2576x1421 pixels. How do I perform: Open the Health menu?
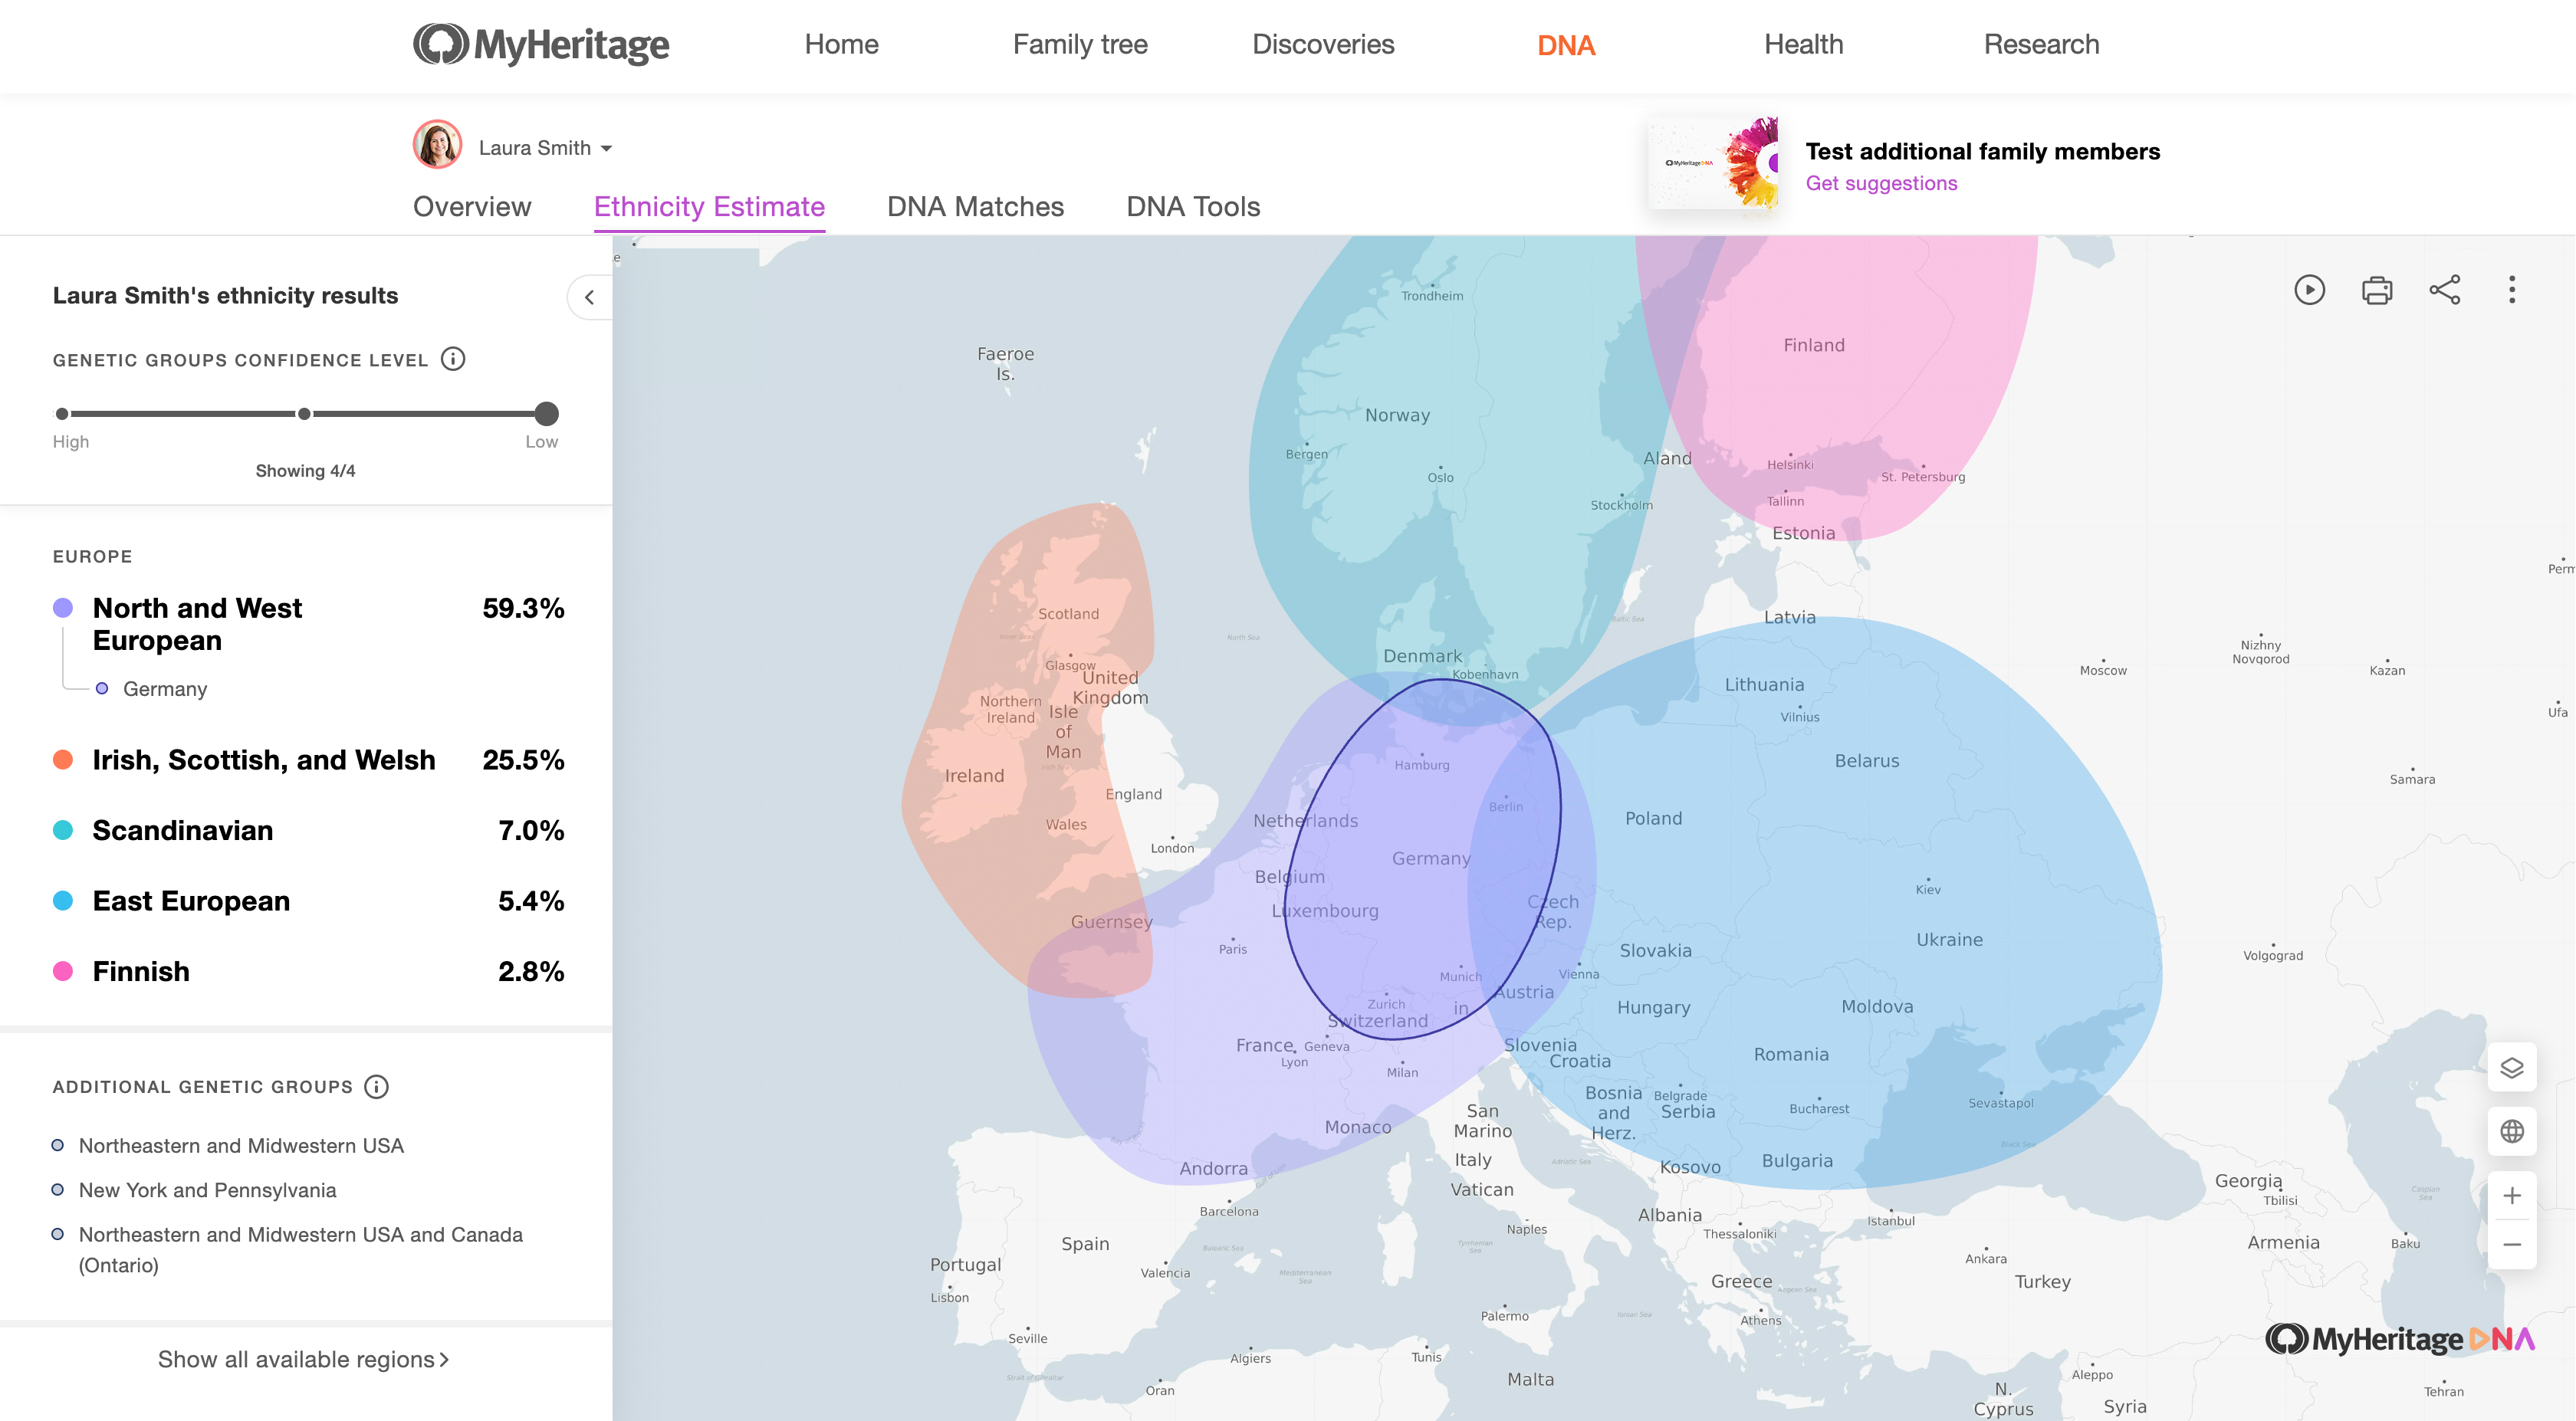click(1804, 45)
